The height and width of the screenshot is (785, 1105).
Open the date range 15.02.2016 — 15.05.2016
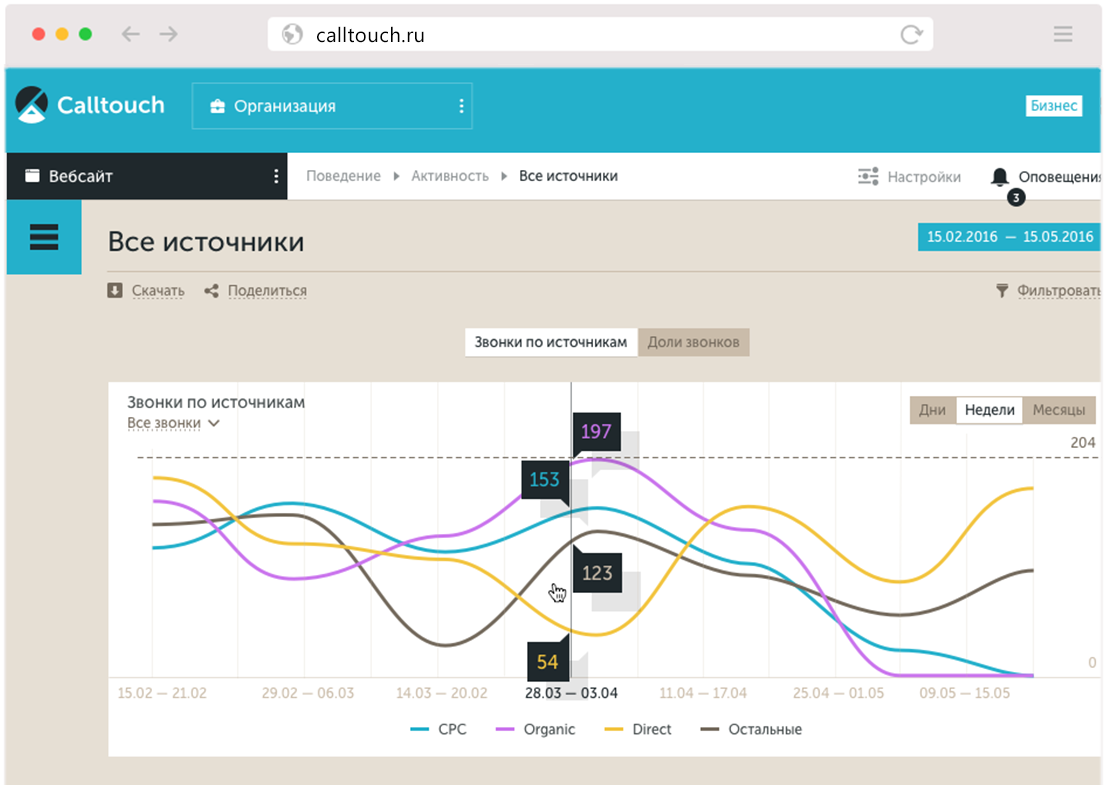click(1009, 237)
